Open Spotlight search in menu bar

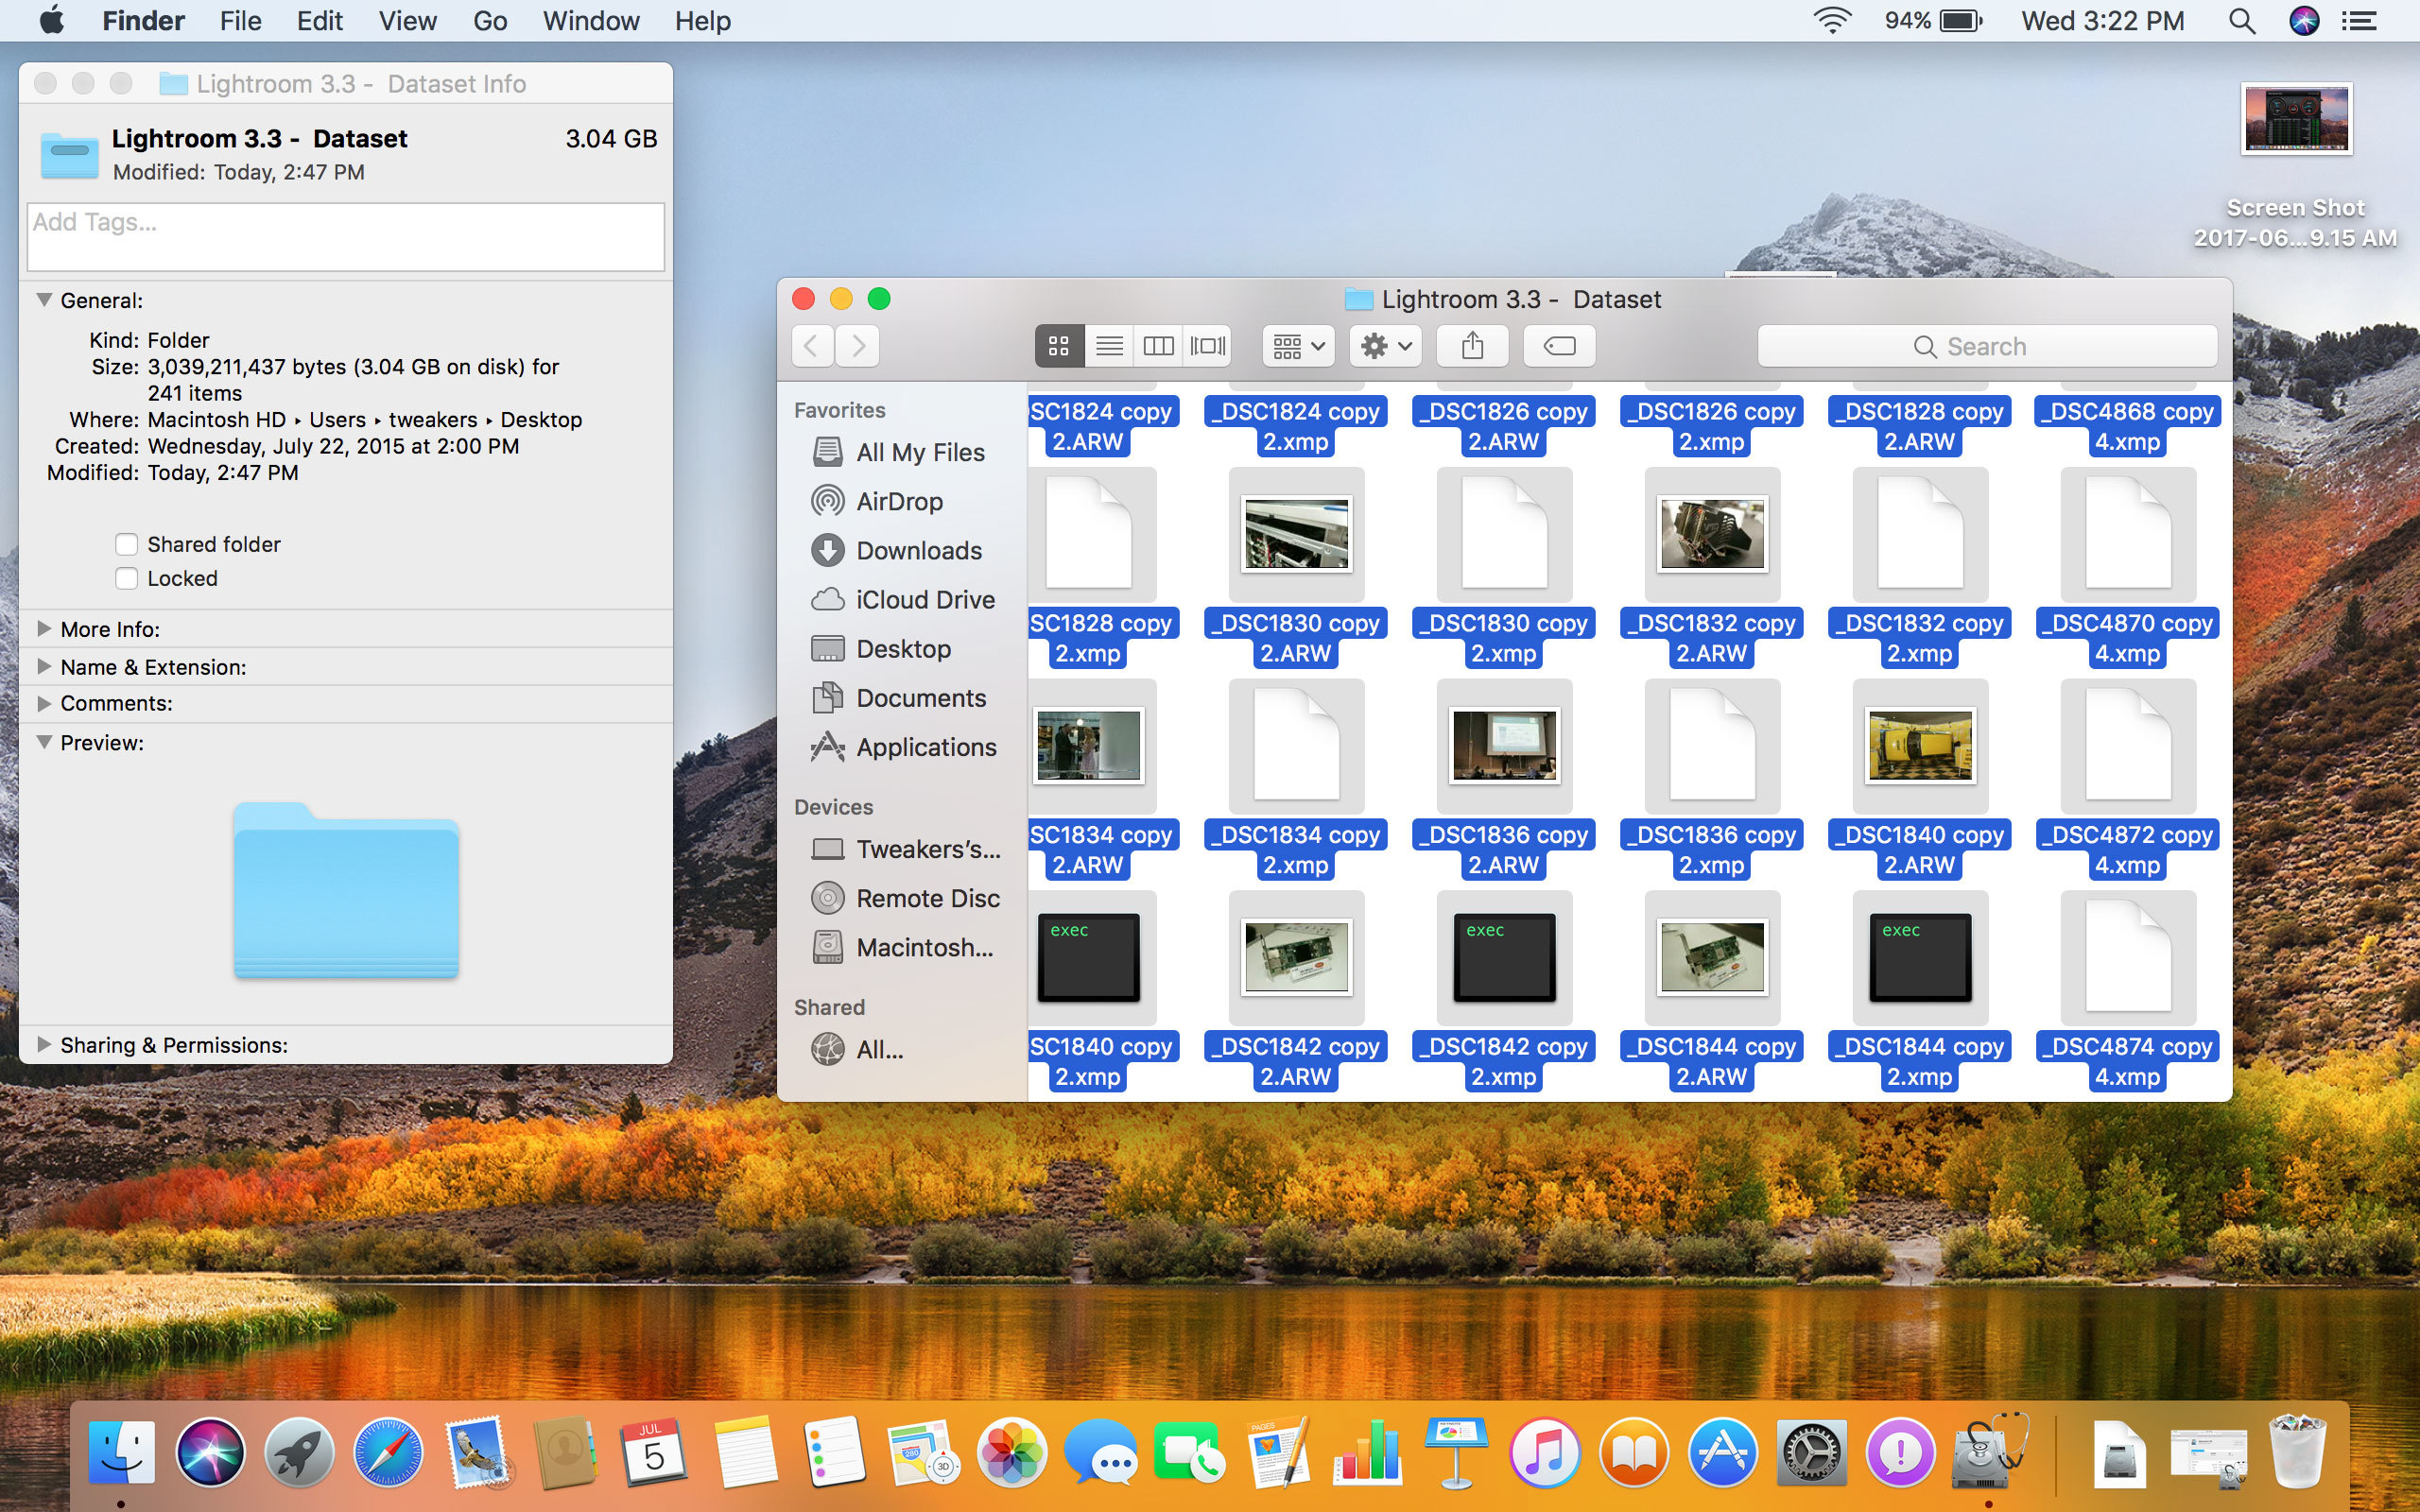click(x=2242, y=20)
